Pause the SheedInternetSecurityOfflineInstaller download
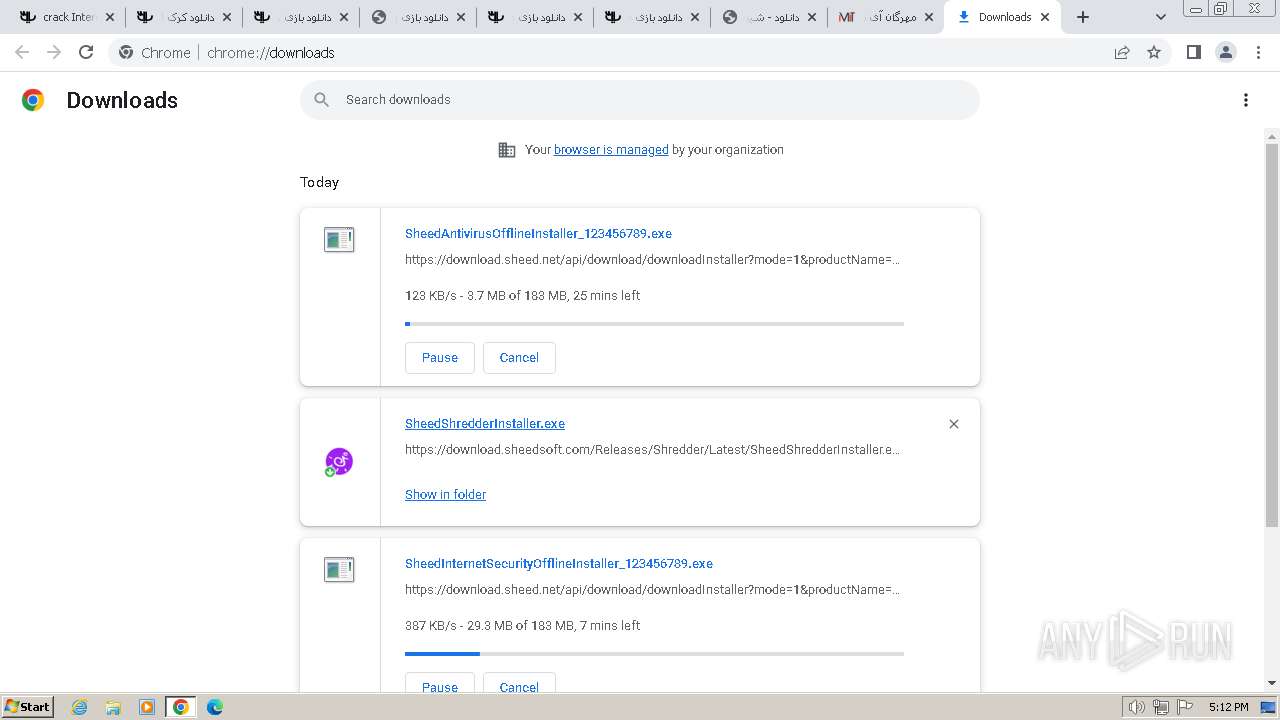 [x=440, y=685]
